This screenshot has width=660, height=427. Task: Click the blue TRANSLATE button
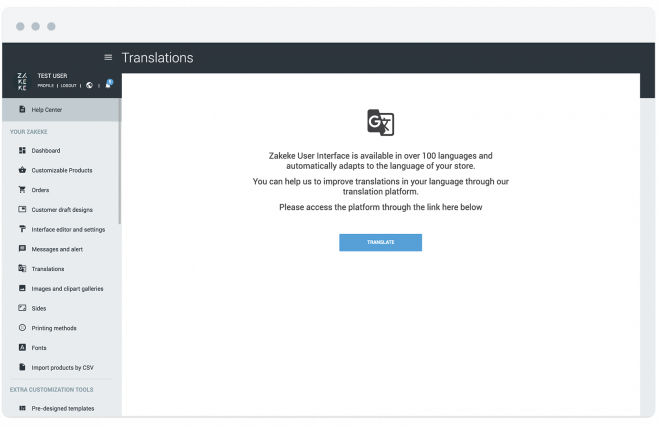pyautogui.click(x=381, y=243)
